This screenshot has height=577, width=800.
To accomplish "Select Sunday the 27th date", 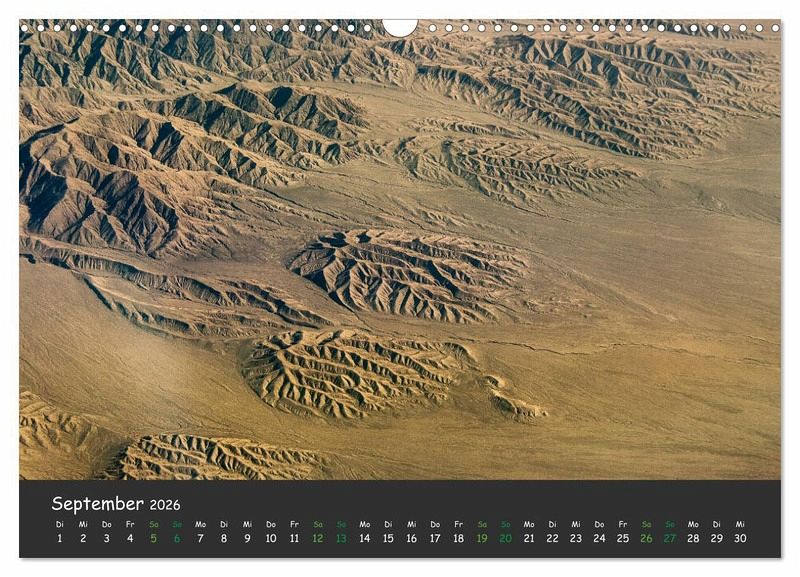I will coord(669,538).
